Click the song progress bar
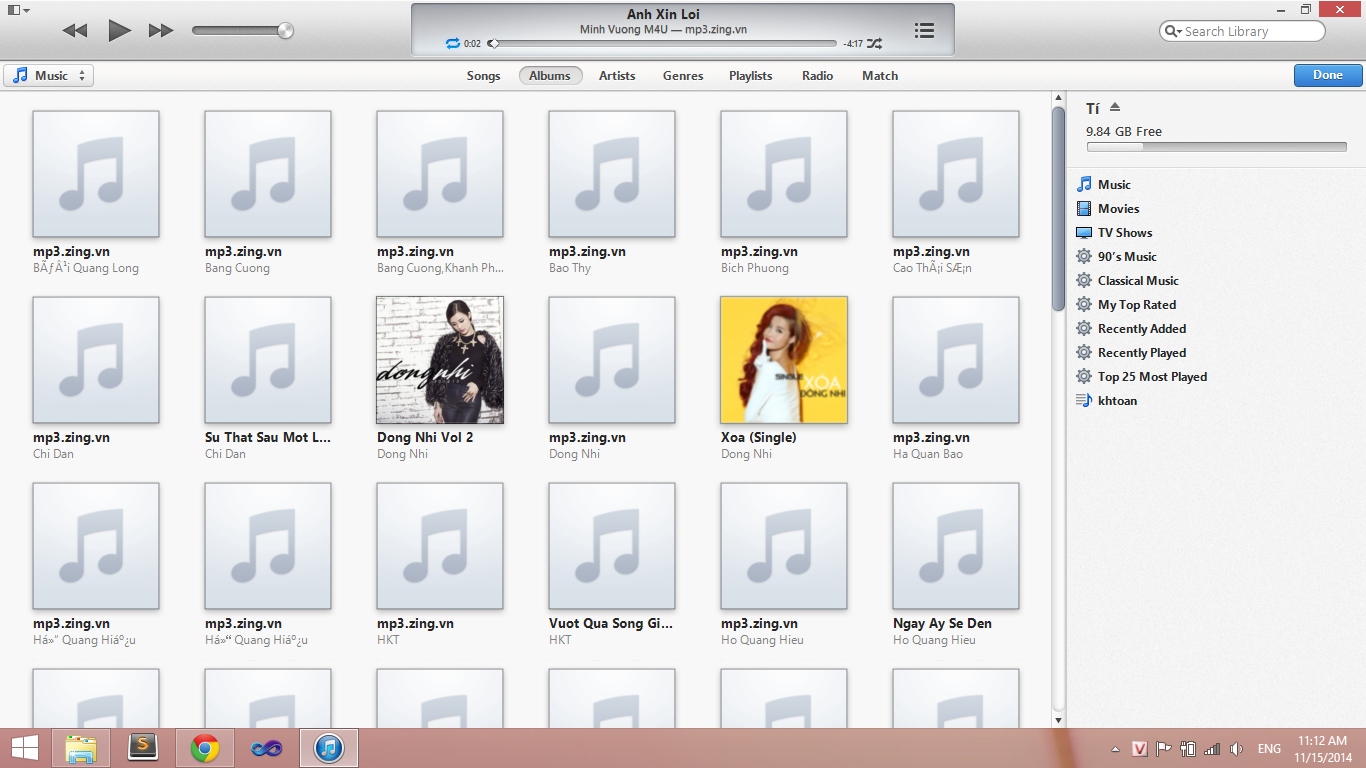1366x768 pixels. (663, 44)
